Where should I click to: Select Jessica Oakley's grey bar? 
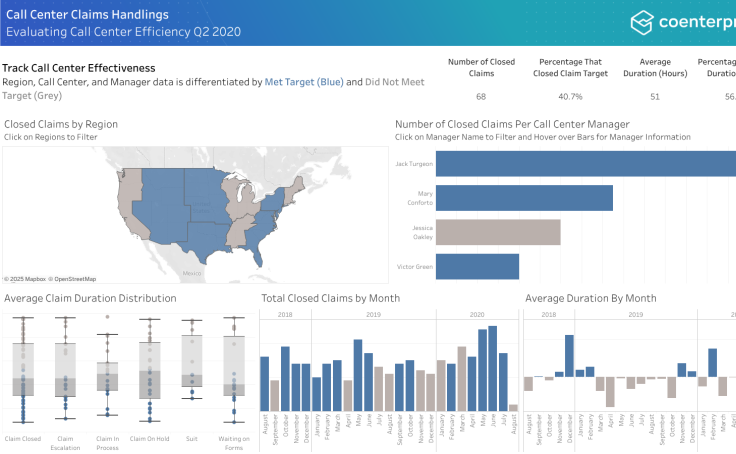499,232
